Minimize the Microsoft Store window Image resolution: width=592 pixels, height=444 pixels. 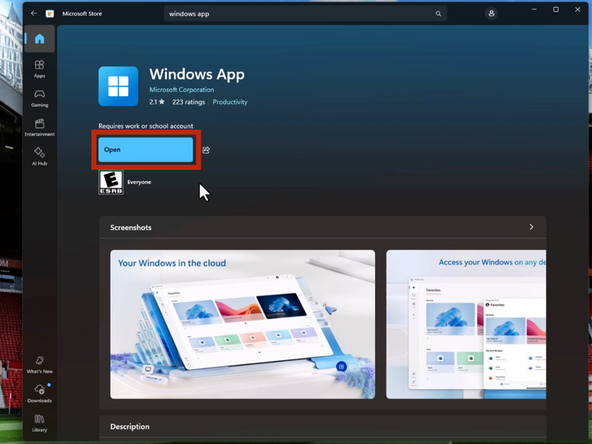coord(534,9)
